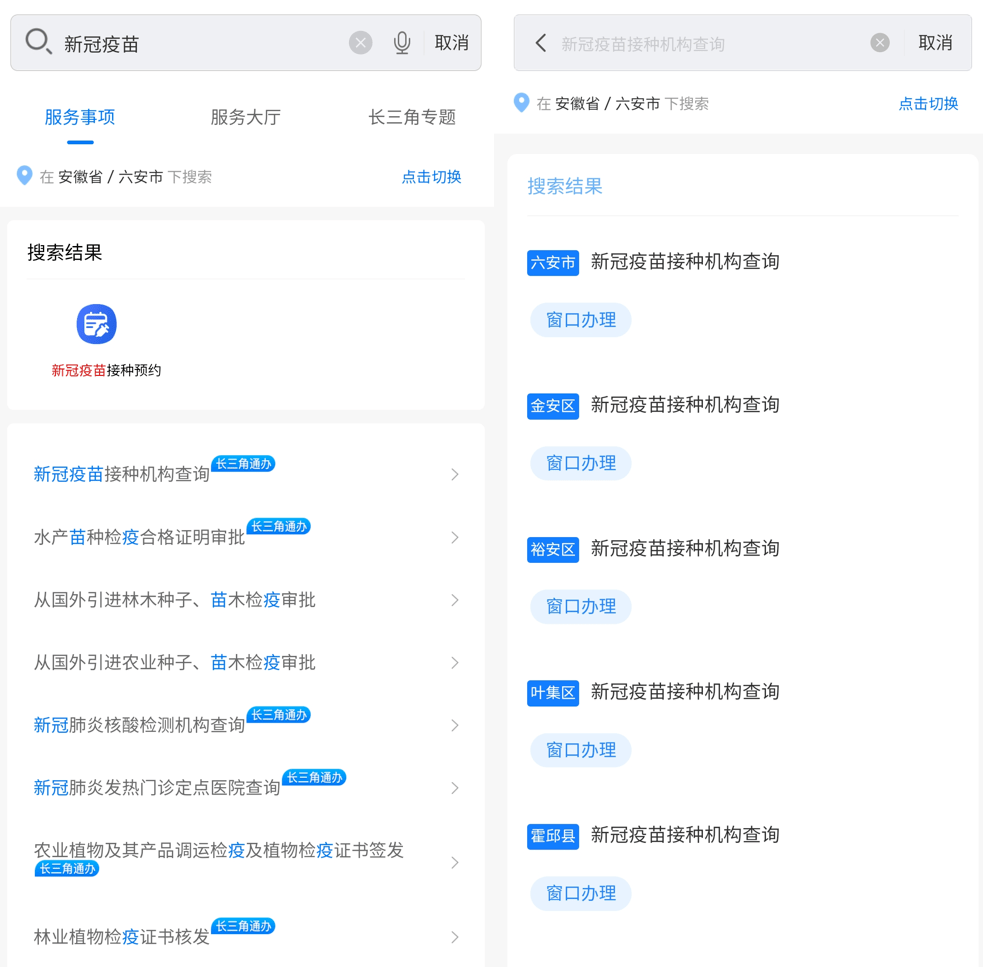Select the 金安区 result tag
Image resolution: width=983 pixels, height=967 pixels.
click(552, 405)
